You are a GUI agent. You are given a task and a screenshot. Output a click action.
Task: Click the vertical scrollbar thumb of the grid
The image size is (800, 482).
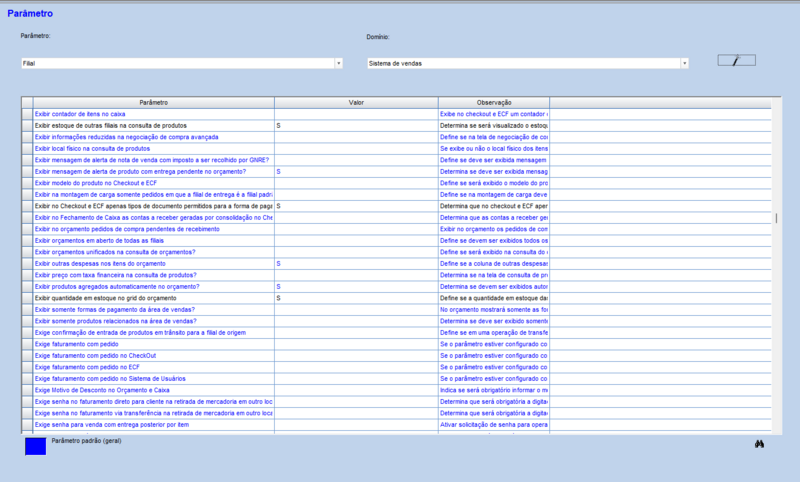(x=776, y=218)
